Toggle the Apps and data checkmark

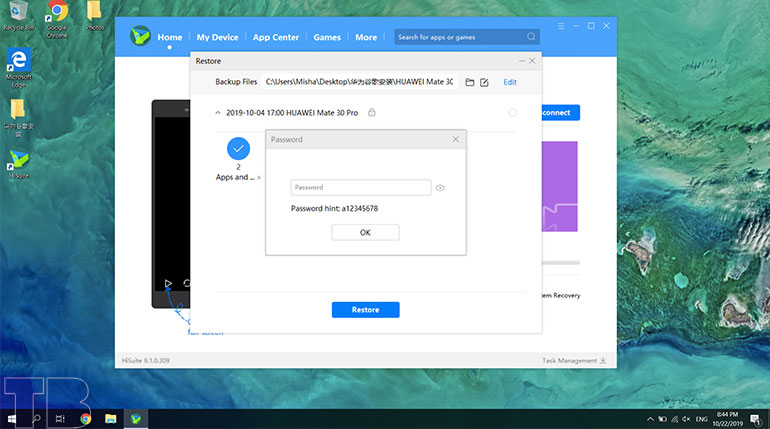coord(238,148)
